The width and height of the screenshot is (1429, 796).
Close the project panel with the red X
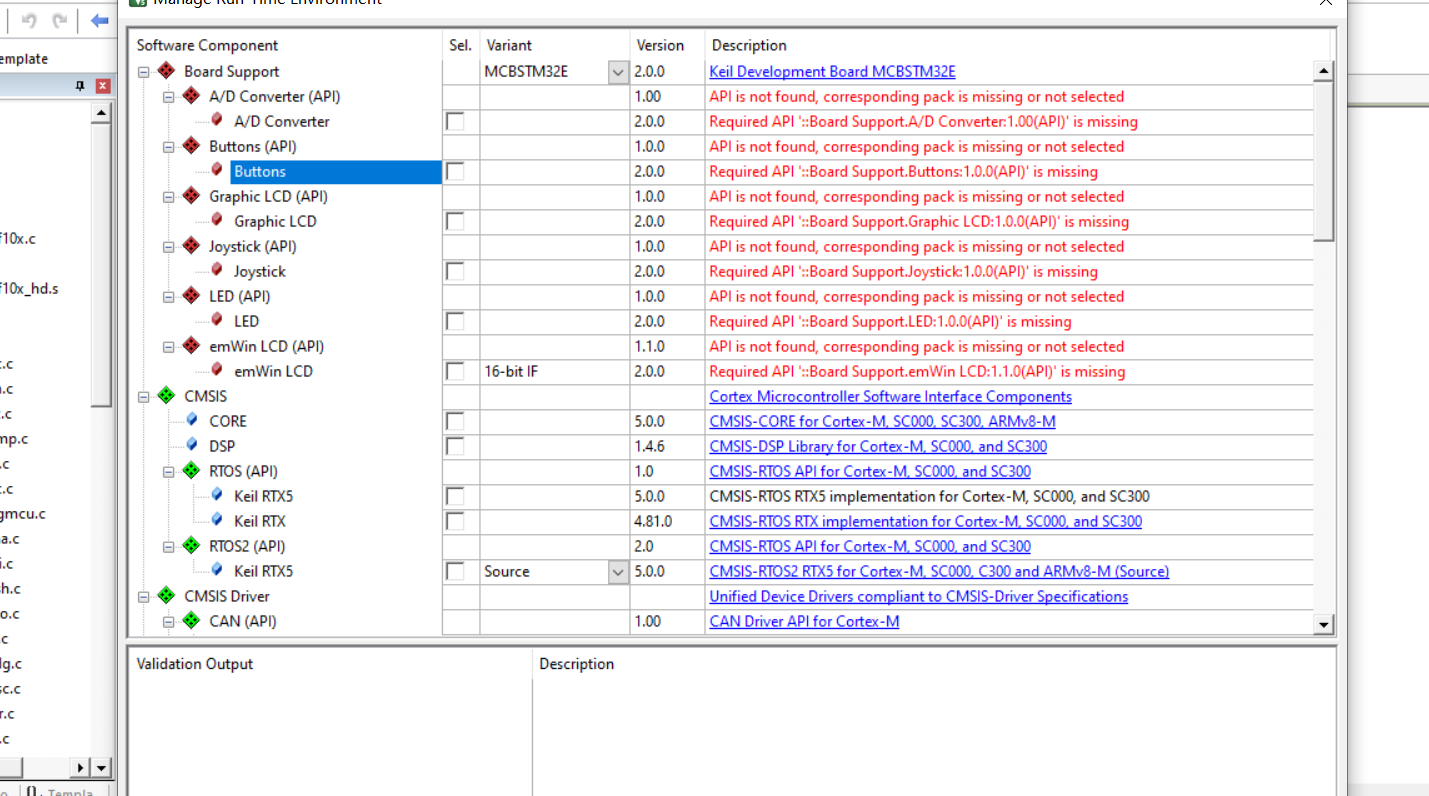click(x=102, y=87)
